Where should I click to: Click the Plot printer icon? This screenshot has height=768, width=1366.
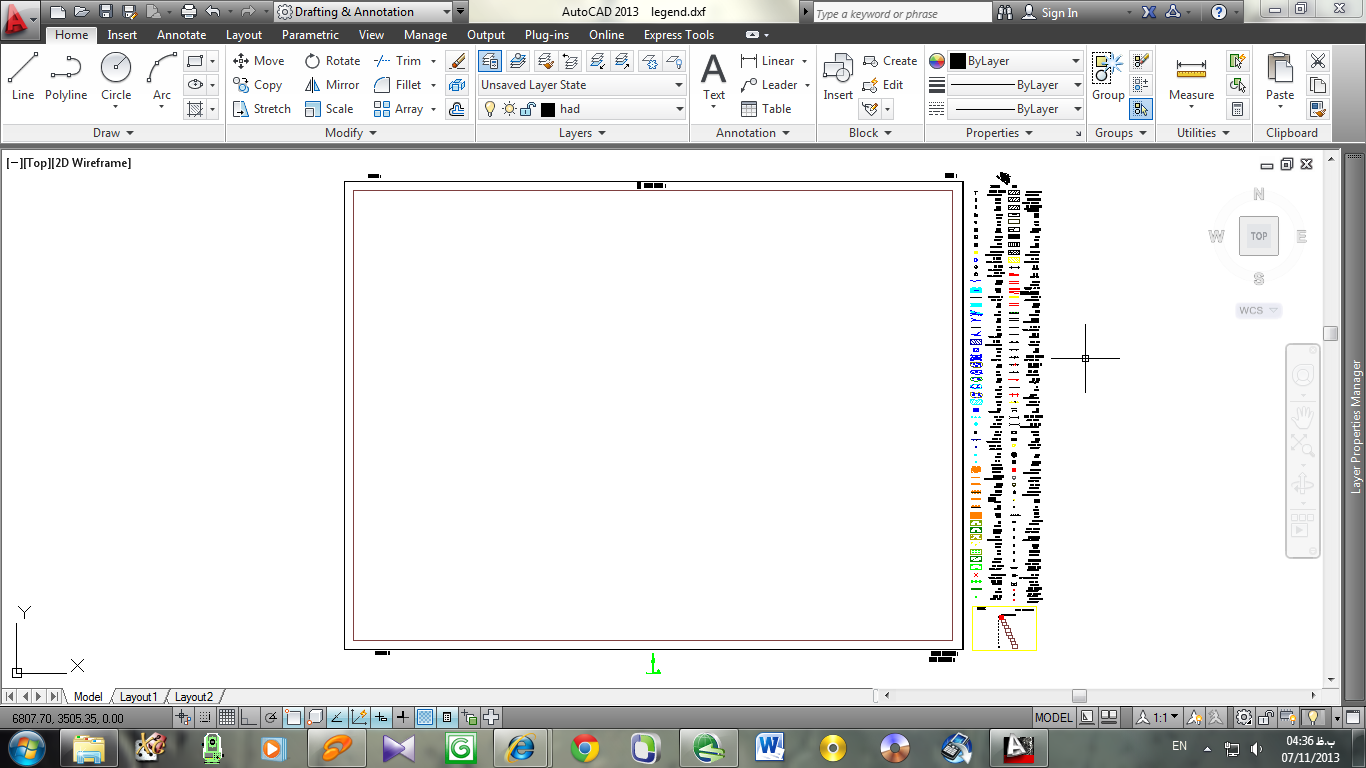(x=188, y=12)
